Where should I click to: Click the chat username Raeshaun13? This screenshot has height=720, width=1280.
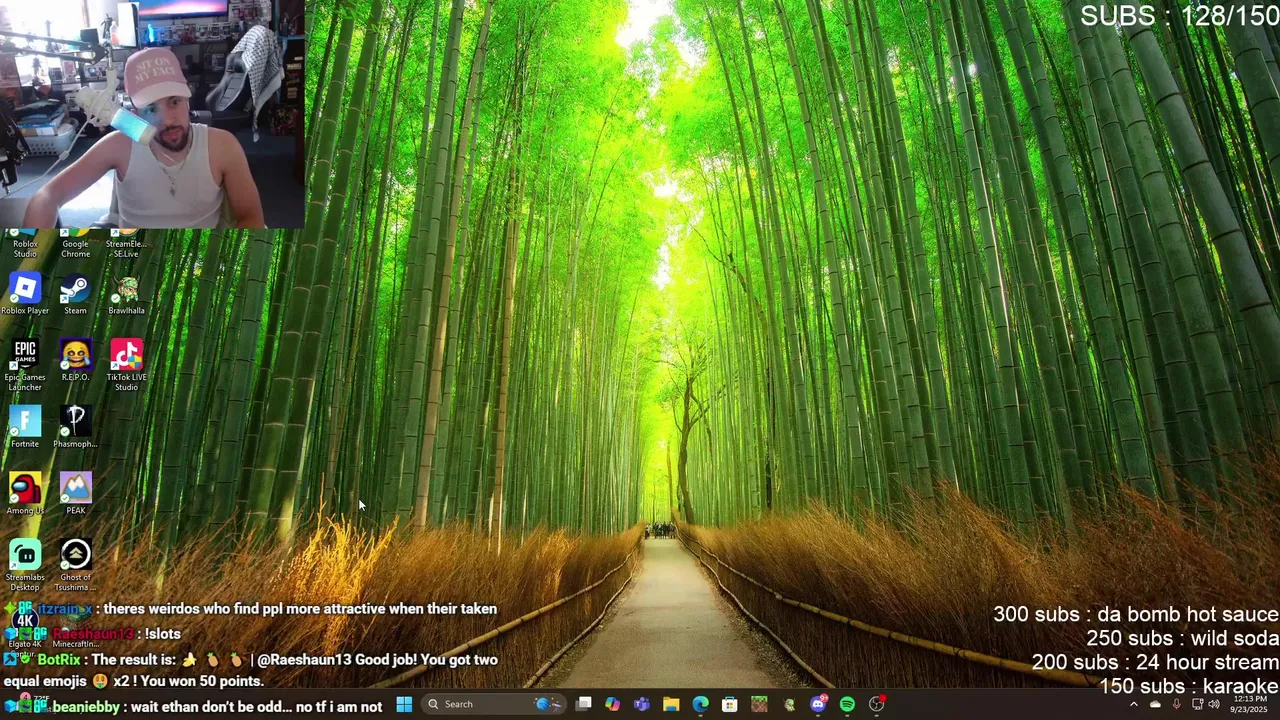click(x=92, y=634)
